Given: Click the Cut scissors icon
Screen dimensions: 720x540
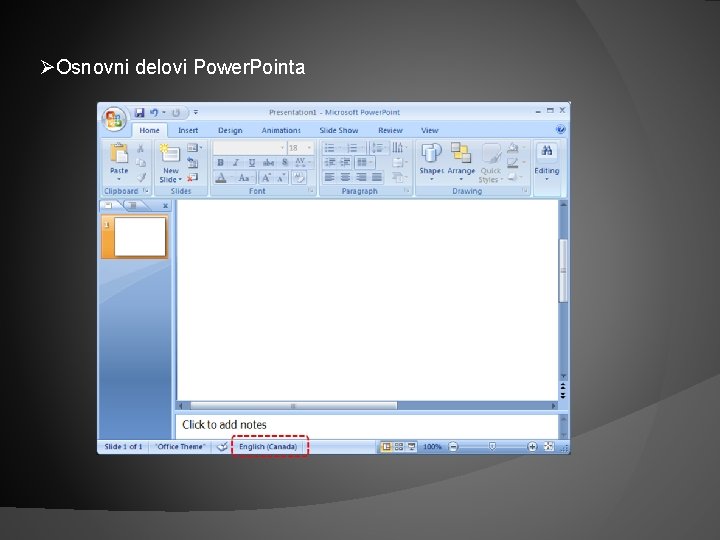Looking at the screenshot, I should coord(141,148).
